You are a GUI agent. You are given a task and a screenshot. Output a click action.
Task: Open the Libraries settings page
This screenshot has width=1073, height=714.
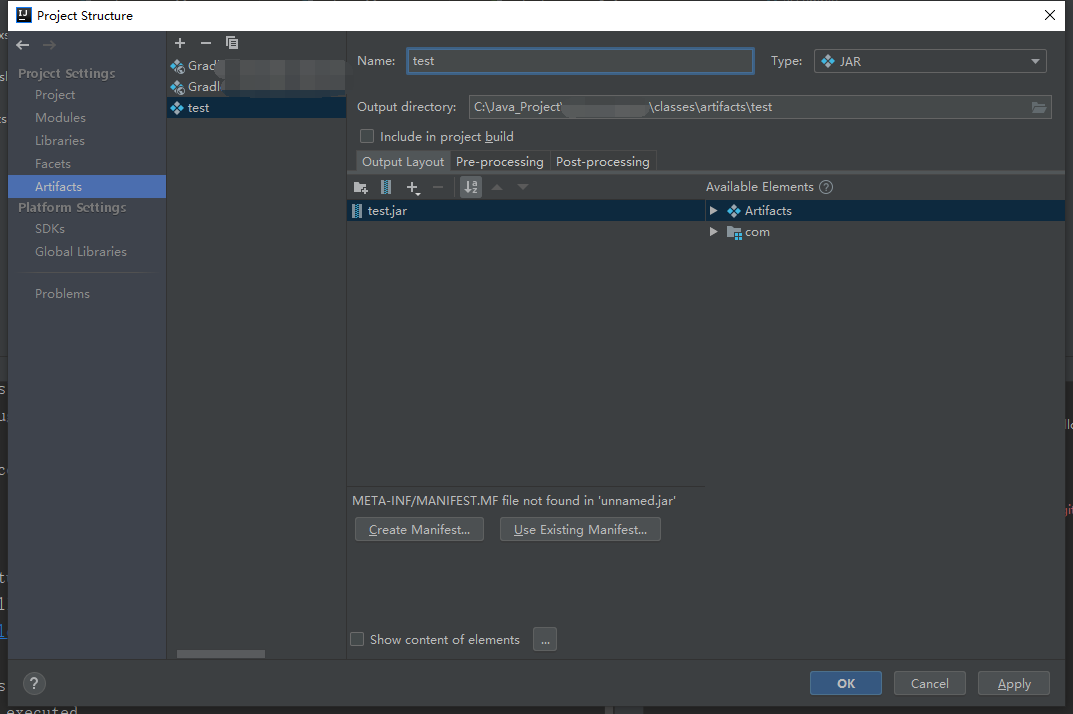[x=60, y=141]
